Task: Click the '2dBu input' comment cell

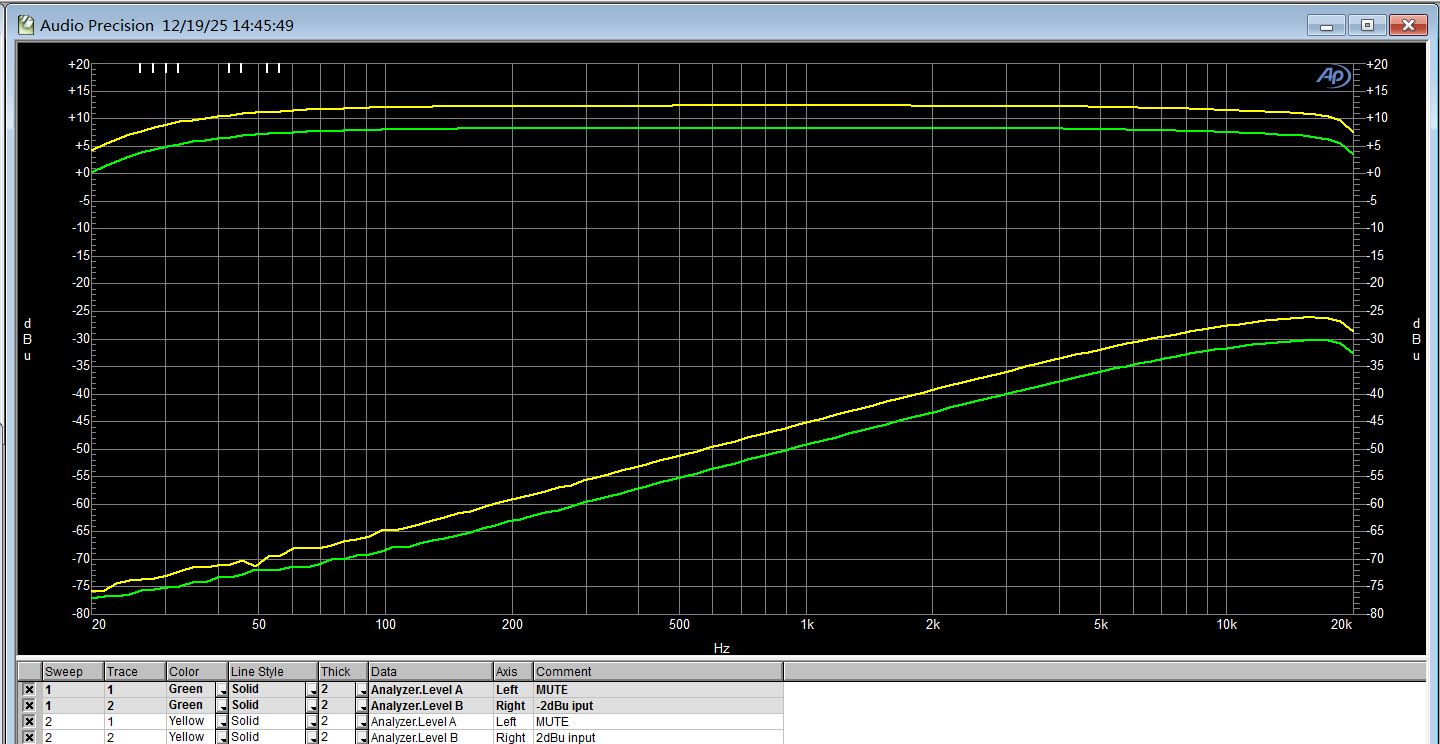Action: (x=657, y=738)
